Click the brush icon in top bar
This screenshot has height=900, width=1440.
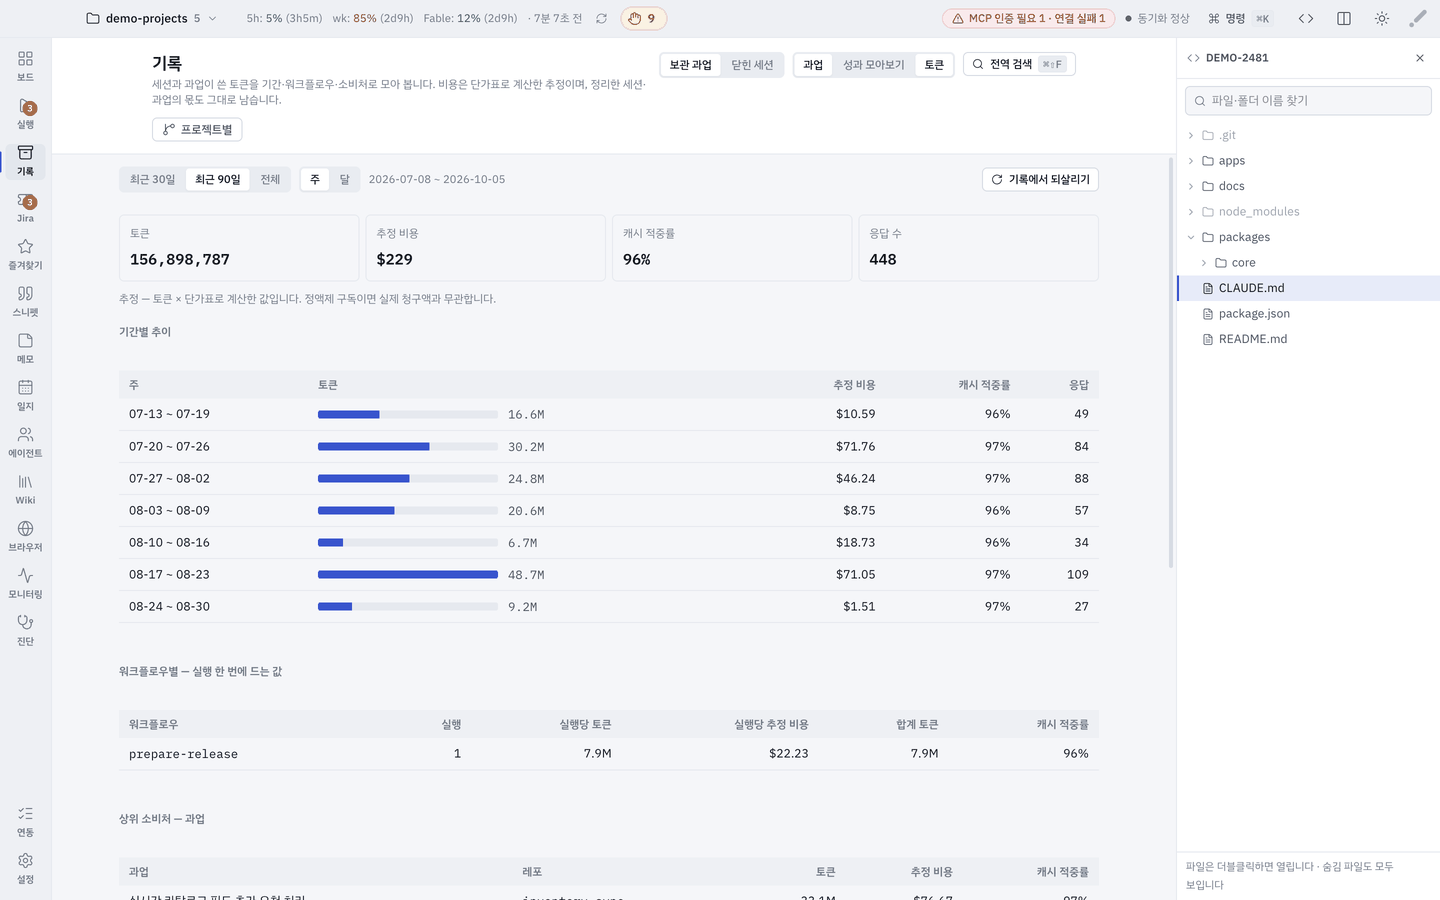coord(1418,18)
